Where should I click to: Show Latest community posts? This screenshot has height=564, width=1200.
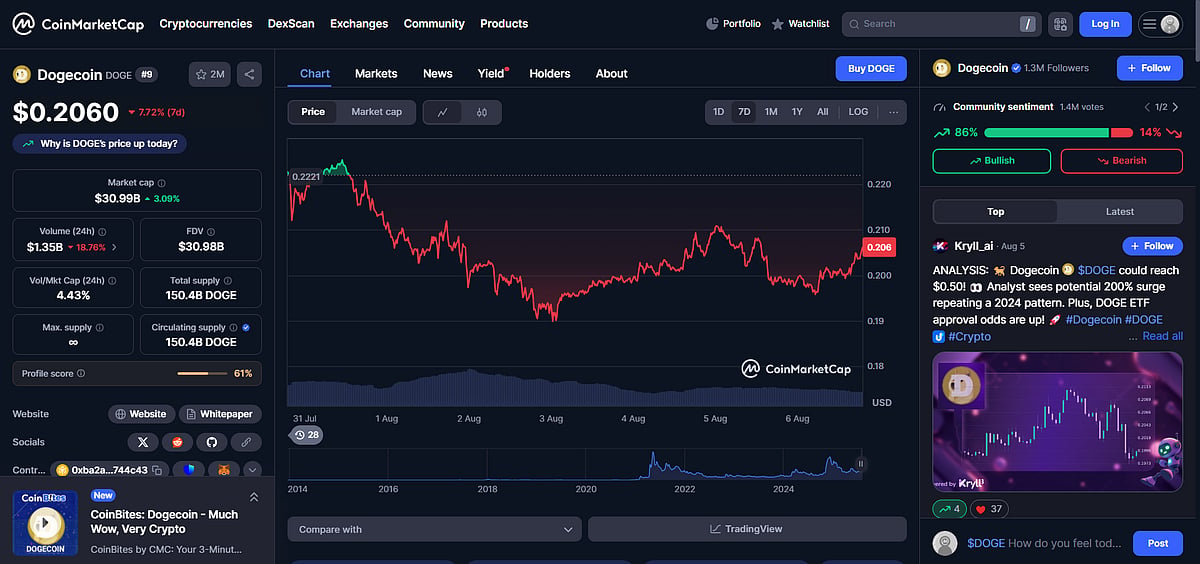1120,211
